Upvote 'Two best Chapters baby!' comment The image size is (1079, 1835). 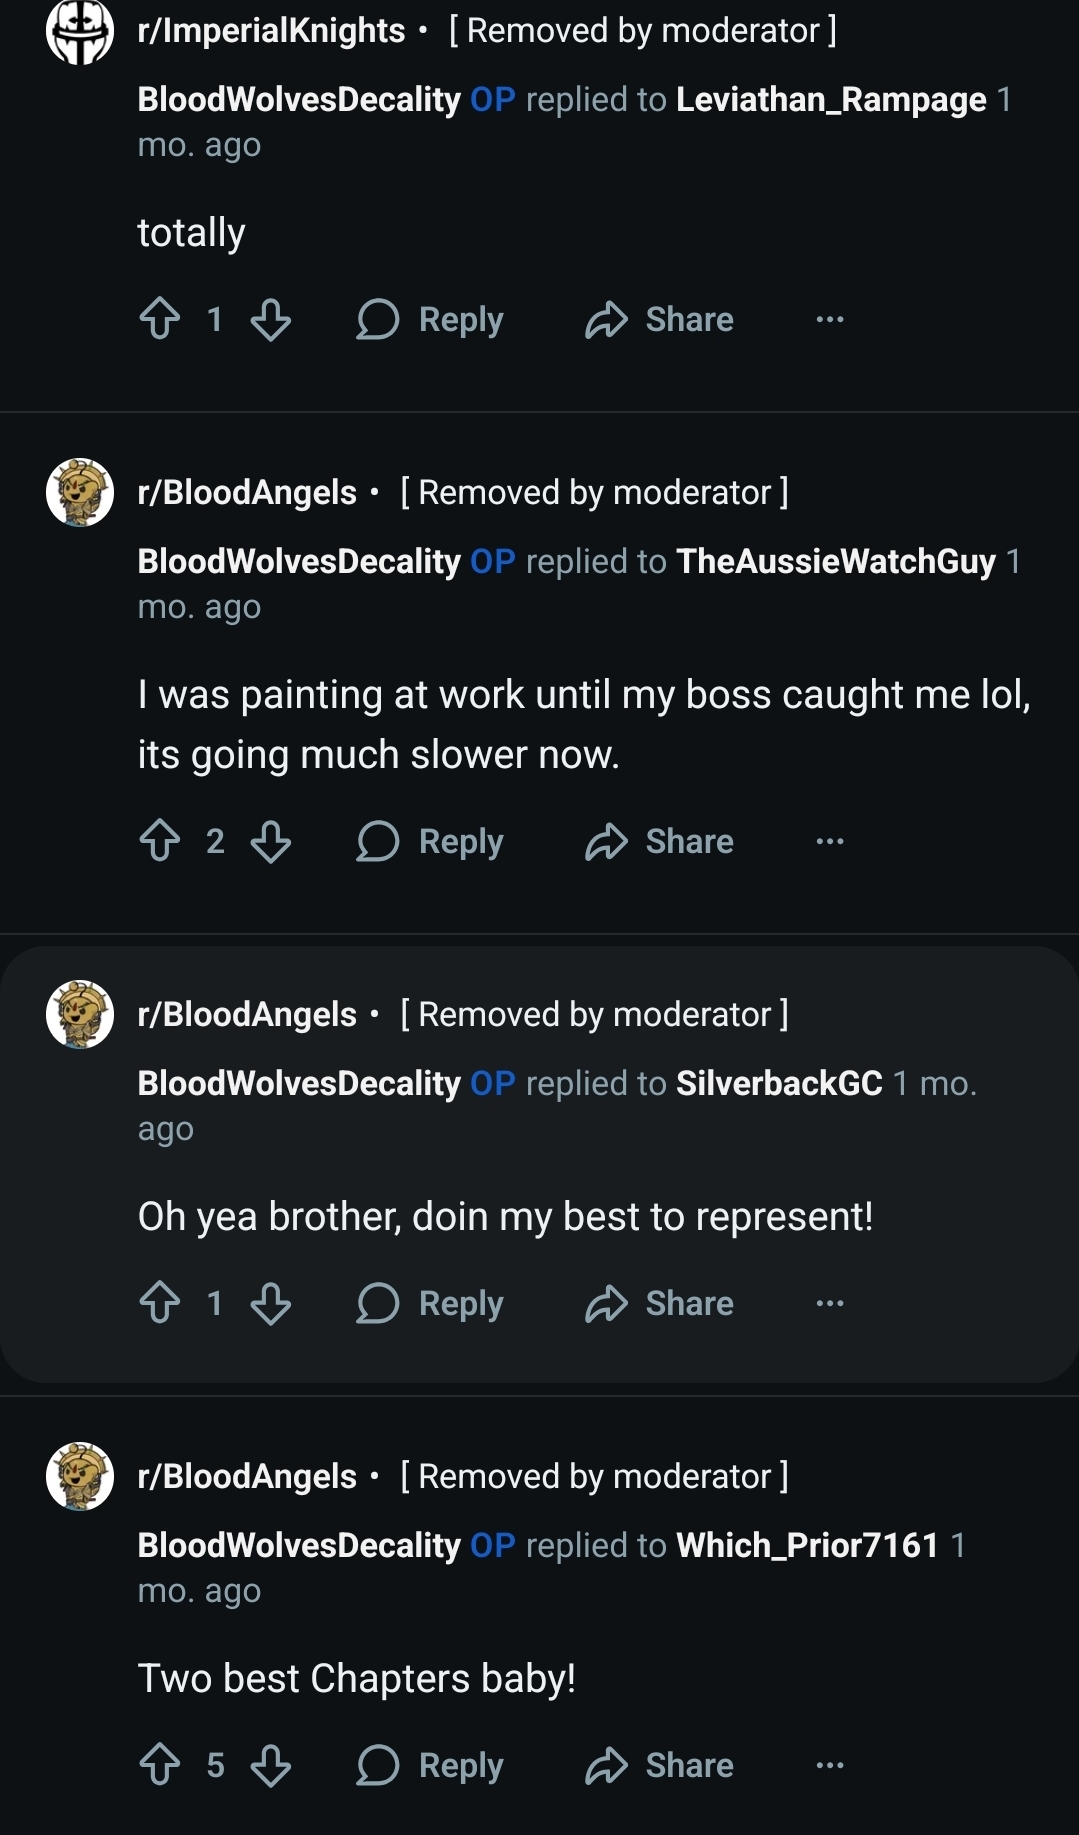point(160,1765)
